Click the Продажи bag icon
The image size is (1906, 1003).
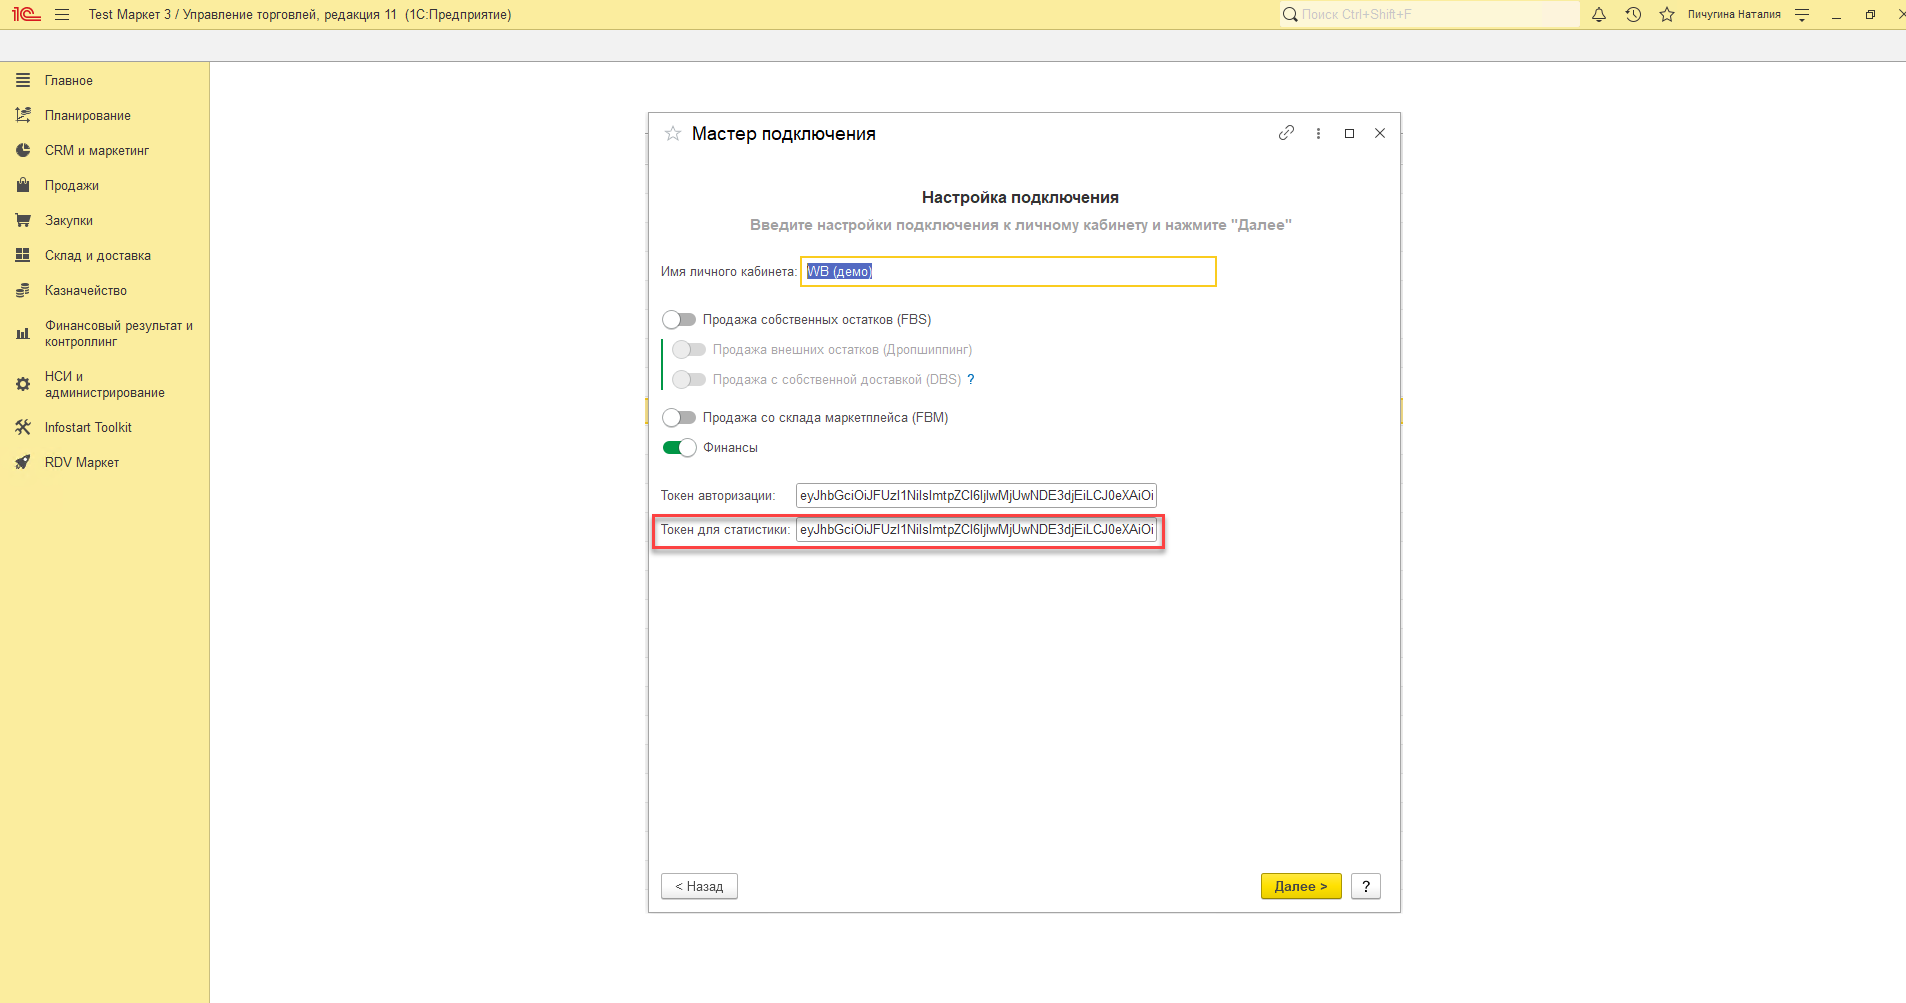pos(23,185)
